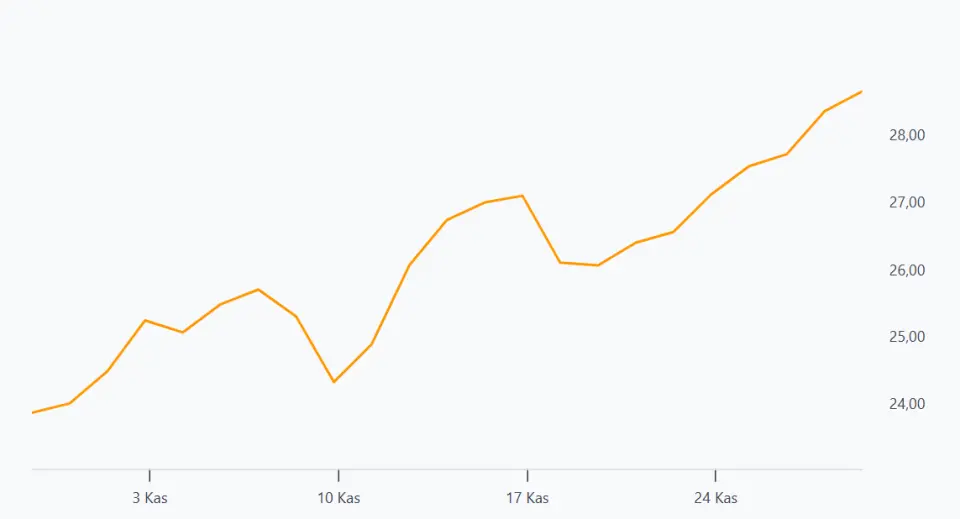The height and width of the screenshot is (519, 960).
Task: Click the "10 Kas" date label
Action: point(338,498)
